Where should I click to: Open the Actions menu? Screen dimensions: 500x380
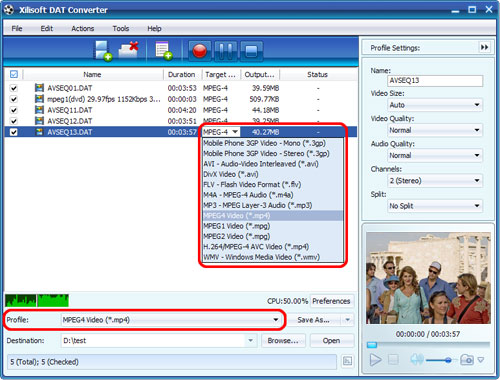(83, 28)
